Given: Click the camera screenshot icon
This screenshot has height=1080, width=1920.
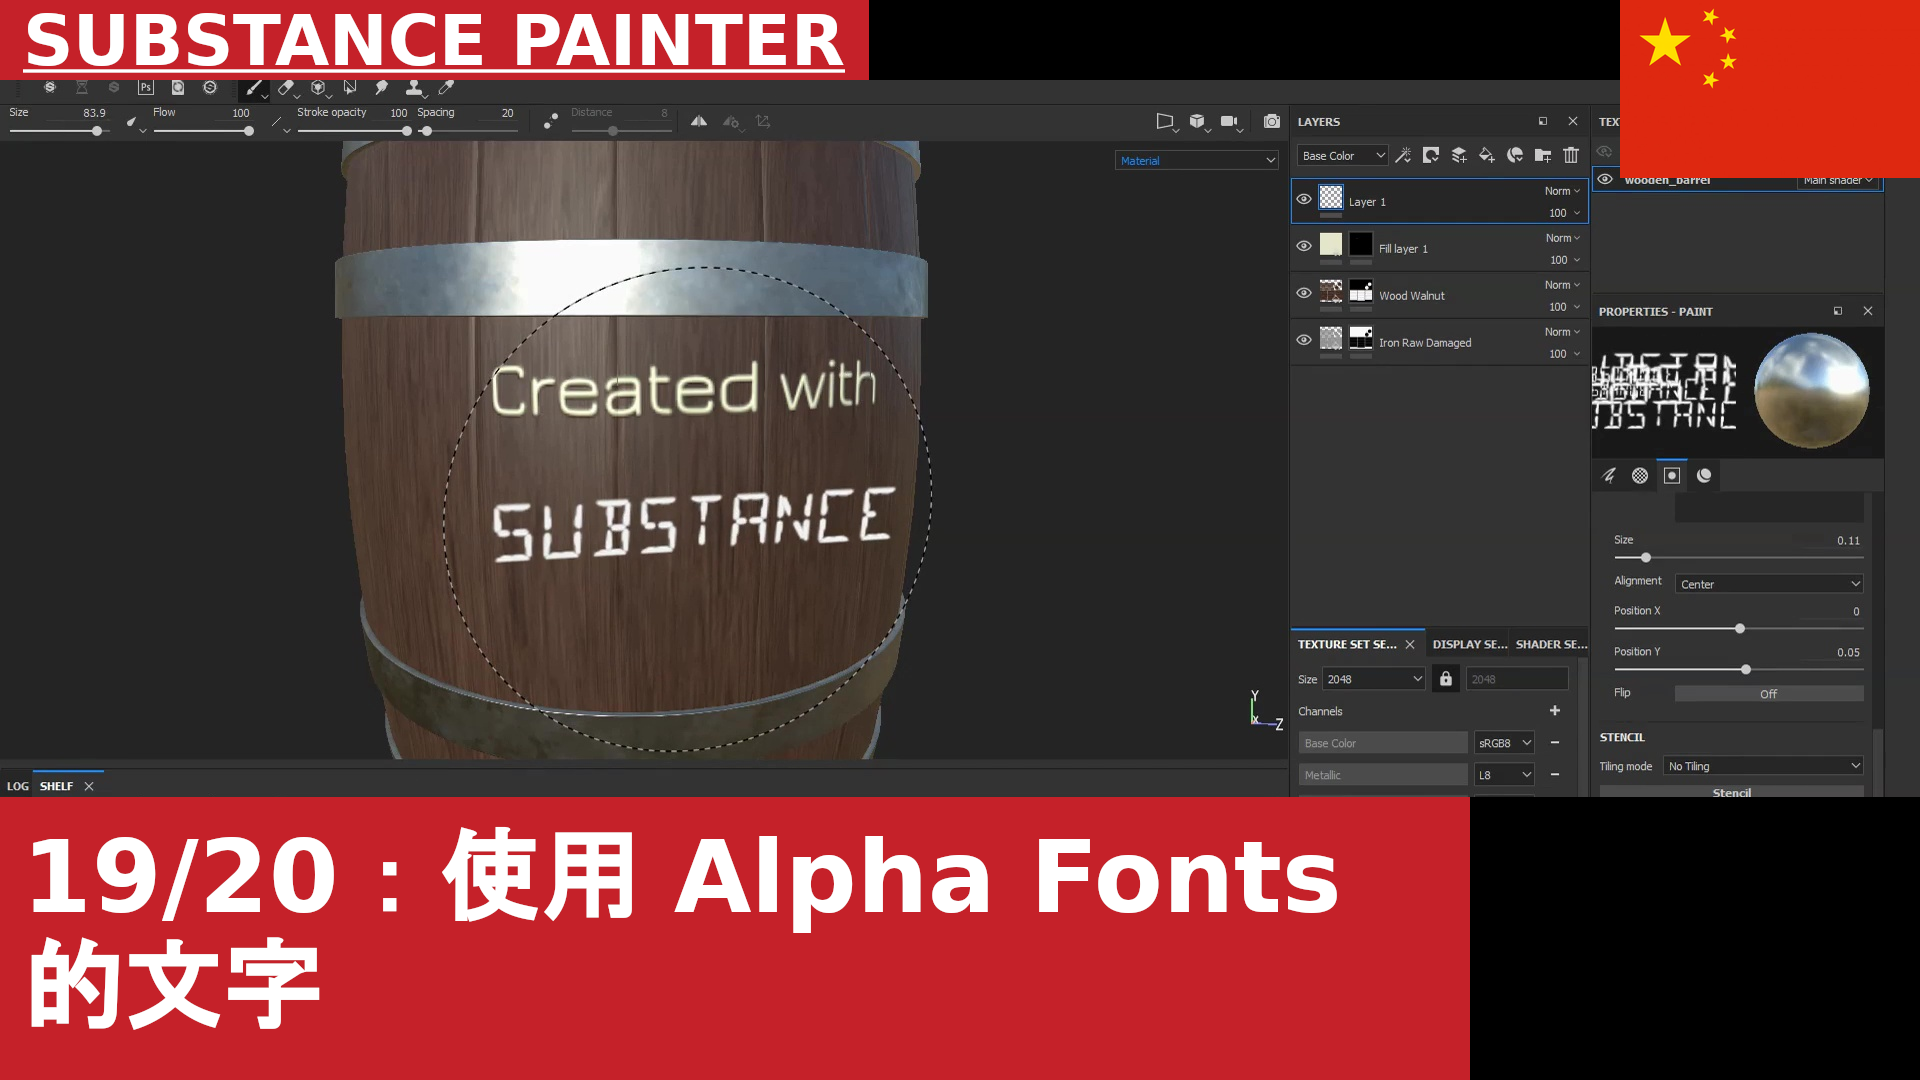Looking at the screenshot, I should pyautogui.click(x=1272, y=121).
